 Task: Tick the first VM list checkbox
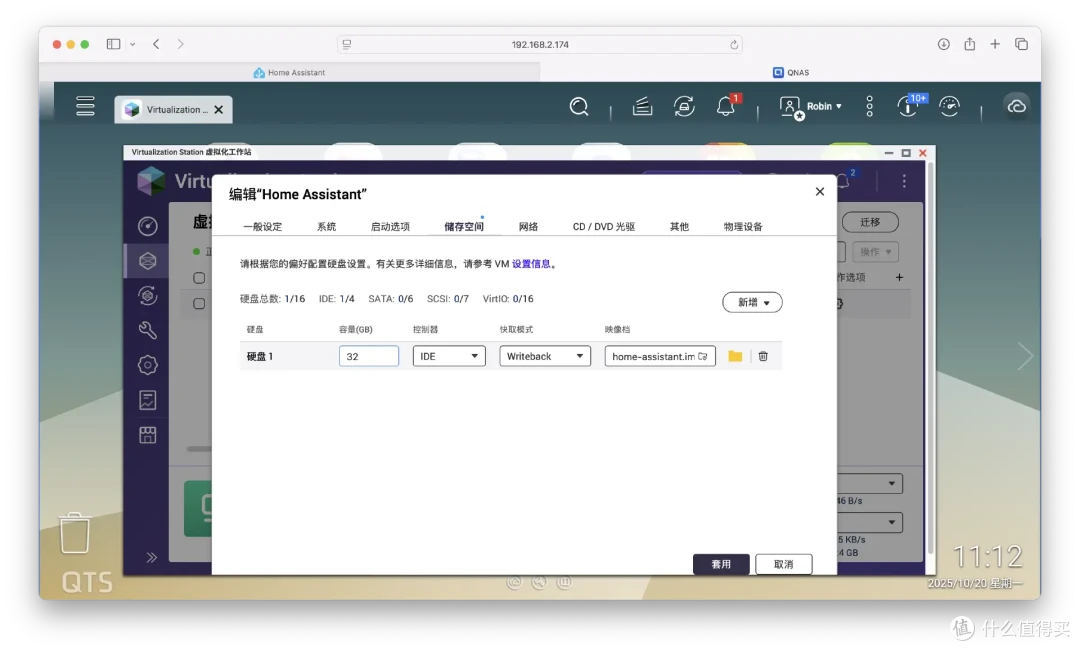[199, 278]
